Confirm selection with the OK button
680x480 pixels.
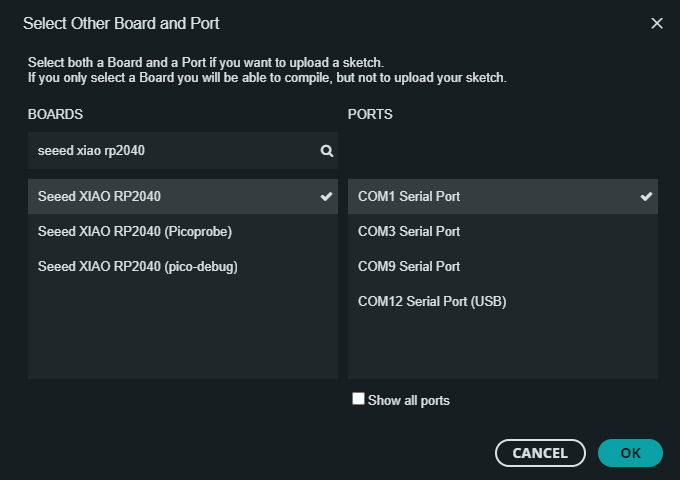pyautogui.click(x=630, y=453)
